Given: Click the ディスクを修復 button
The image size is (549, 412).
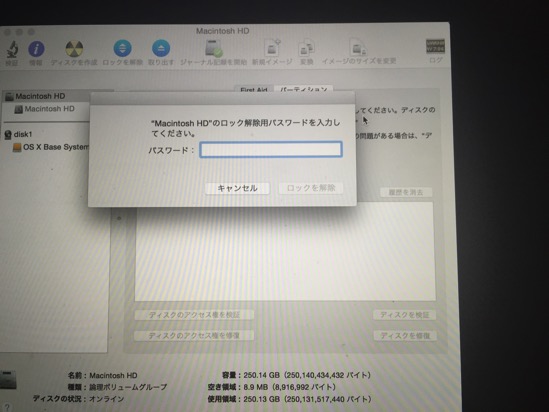Looking at the screenshot, I should tap(405, 336).
